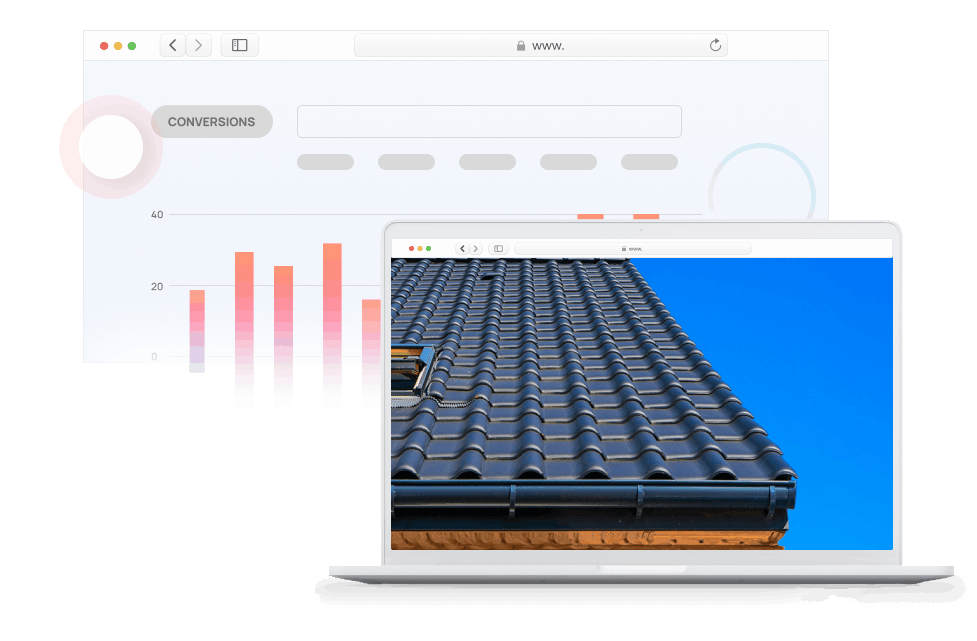Select the last gray pill tab in the row
The width and height of the screenshot is (977, 641).
649,162
